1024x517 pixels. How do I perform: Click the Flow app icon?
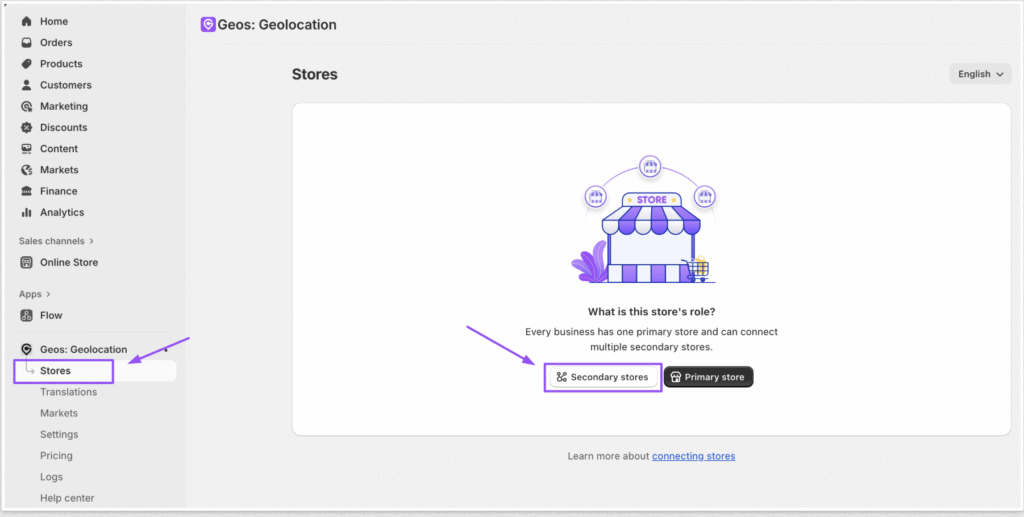[x=27, y=315]
